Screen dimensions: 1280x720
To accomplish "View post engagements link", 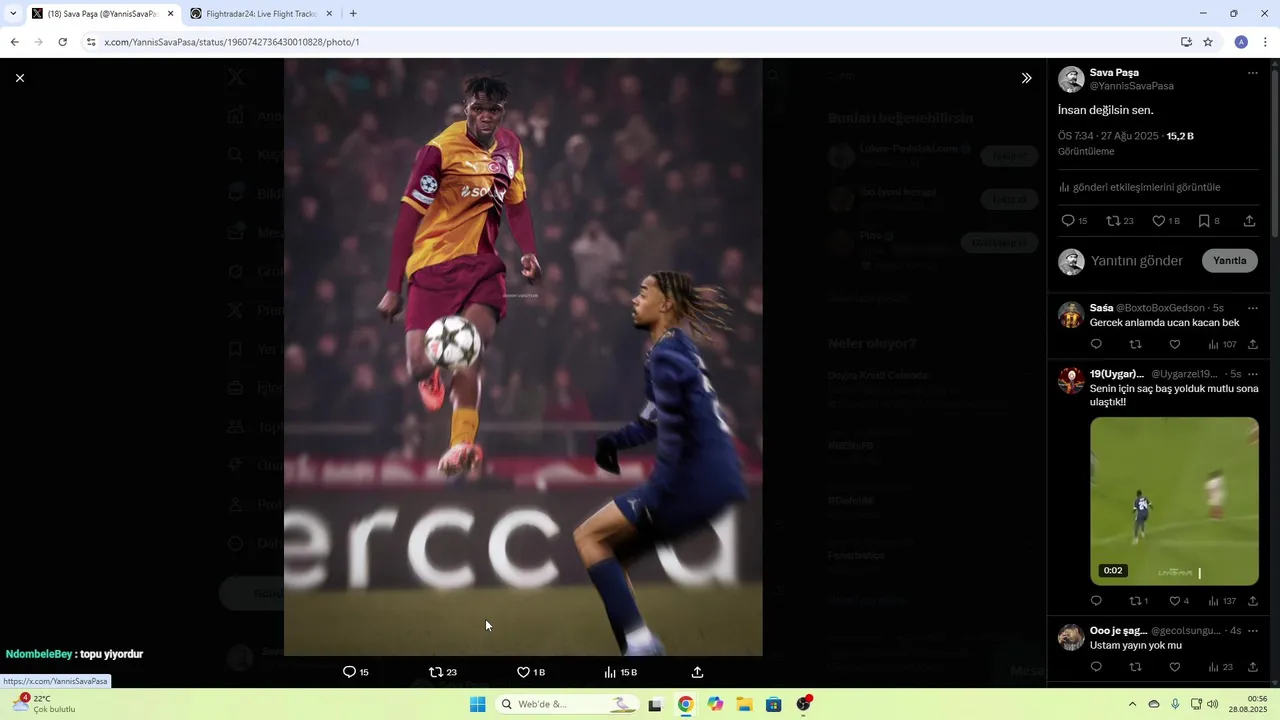I will (1139, 187).
